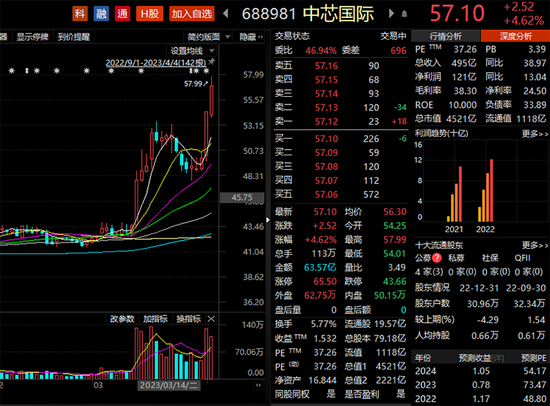Click stock title 688981 中芯国际

coord(308,14)
